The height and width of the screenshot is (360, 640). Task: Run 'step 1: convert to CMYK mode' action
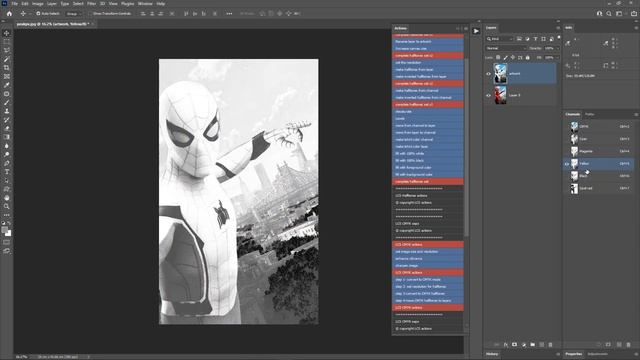point(428,280)
